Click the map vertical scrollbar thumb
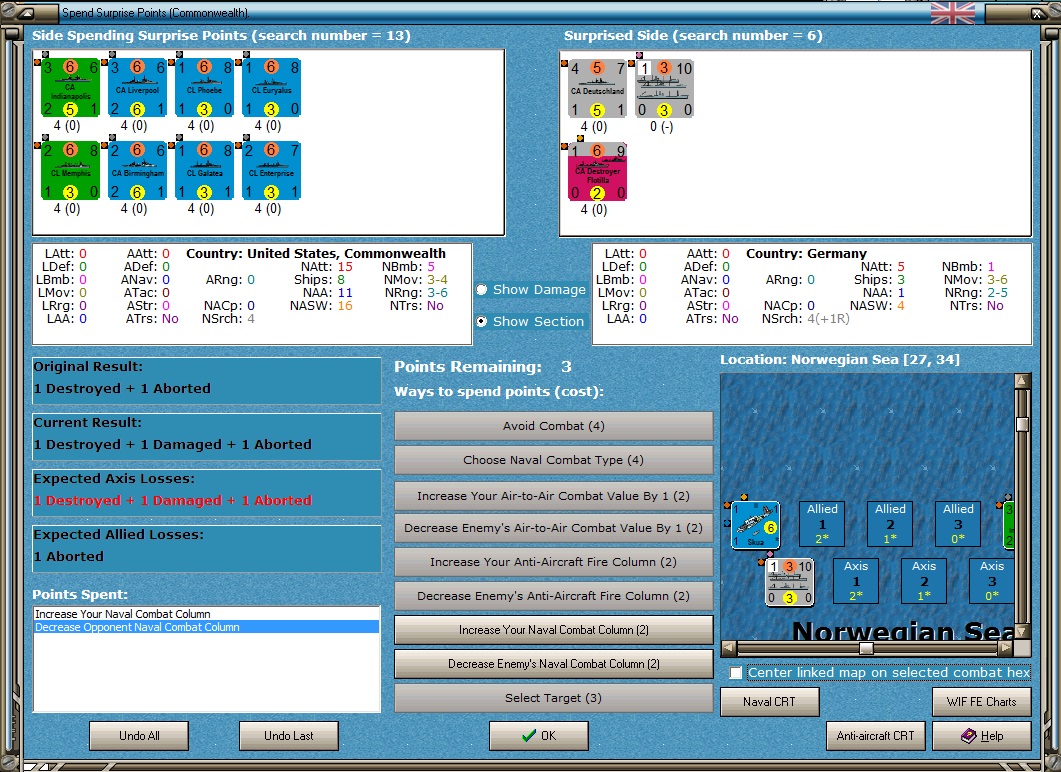Image resolution: width=1061 pixels, height=772 pixels. [1022, 424]
